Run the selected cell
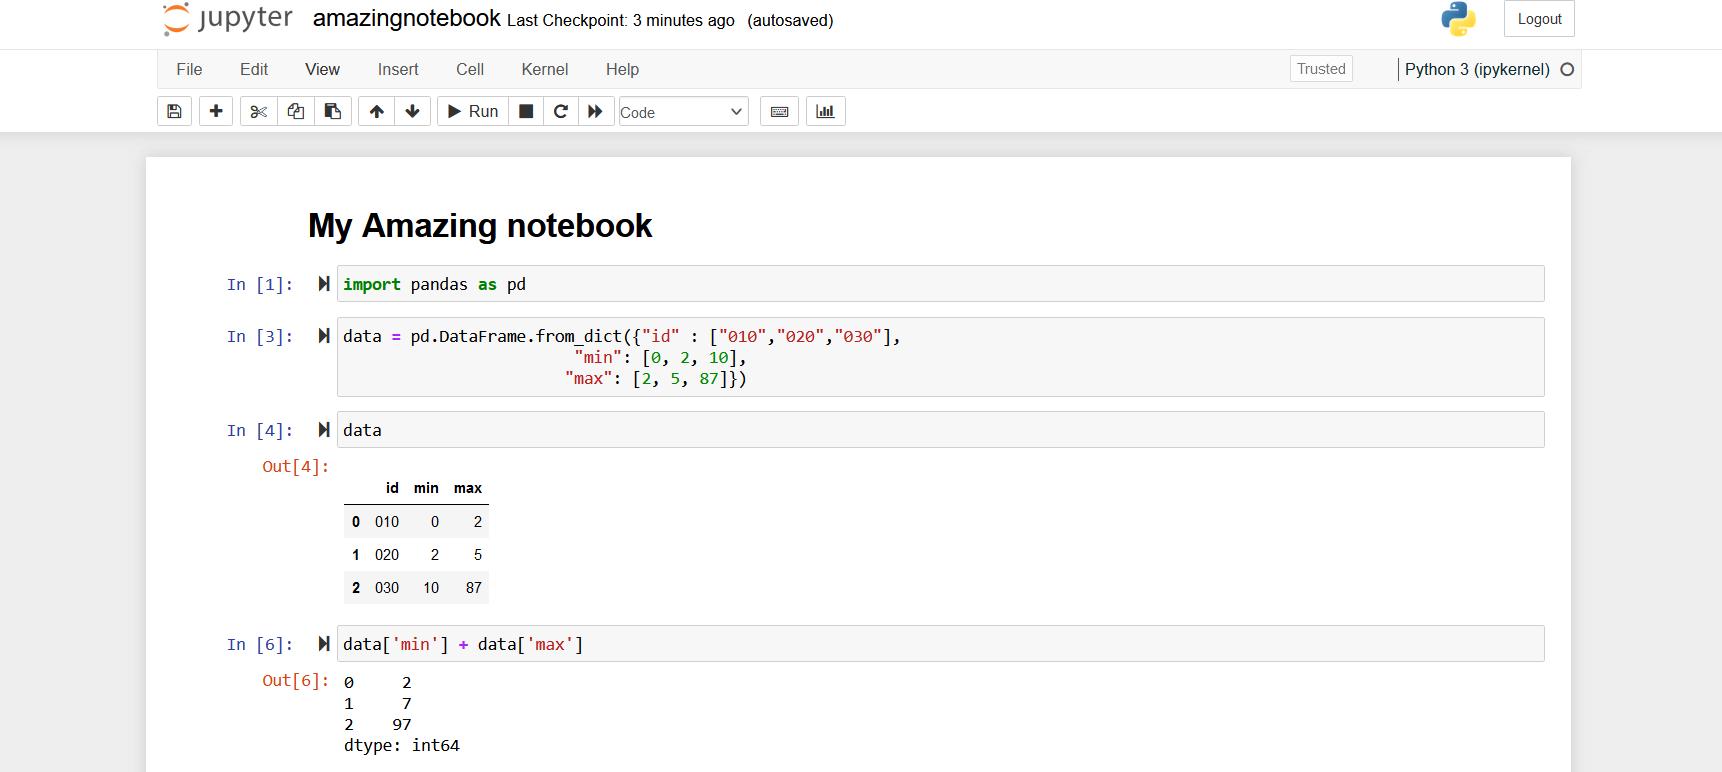The height and width of the screenshot is (772, 1722). click(473, 111)
